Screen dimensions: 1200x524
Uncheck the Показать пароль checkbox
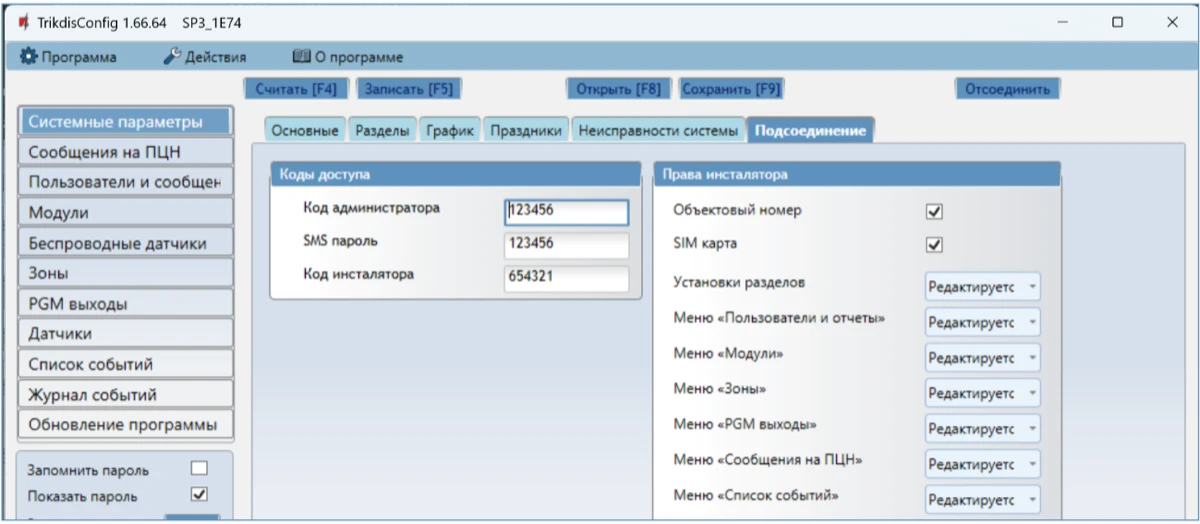click(x=198, y=494)
